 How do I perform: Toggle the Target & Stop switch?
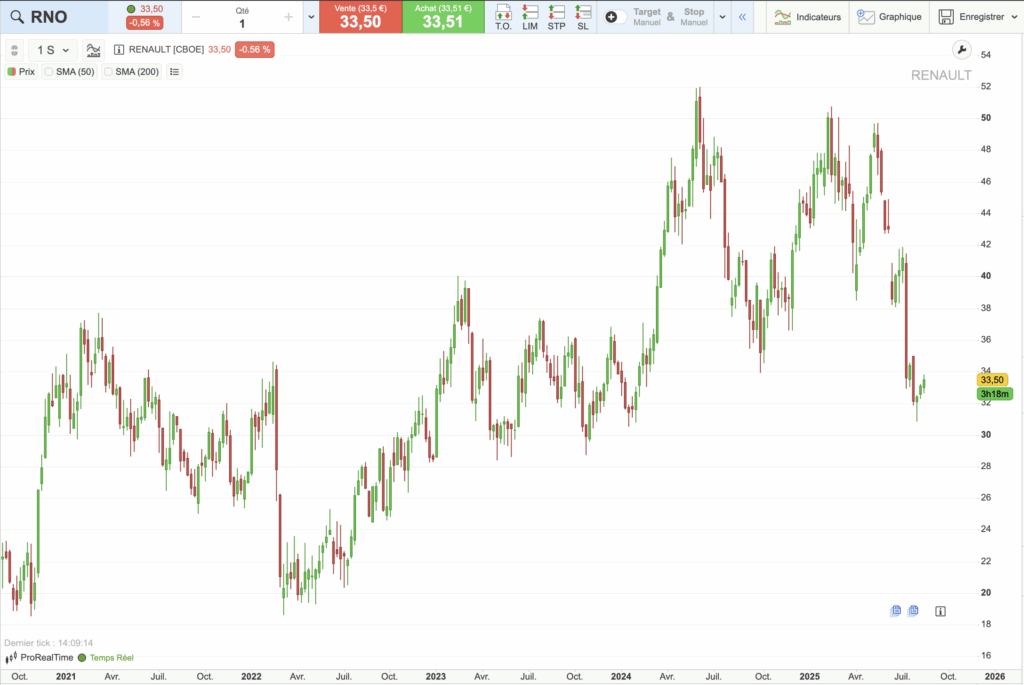click(617, 17)
